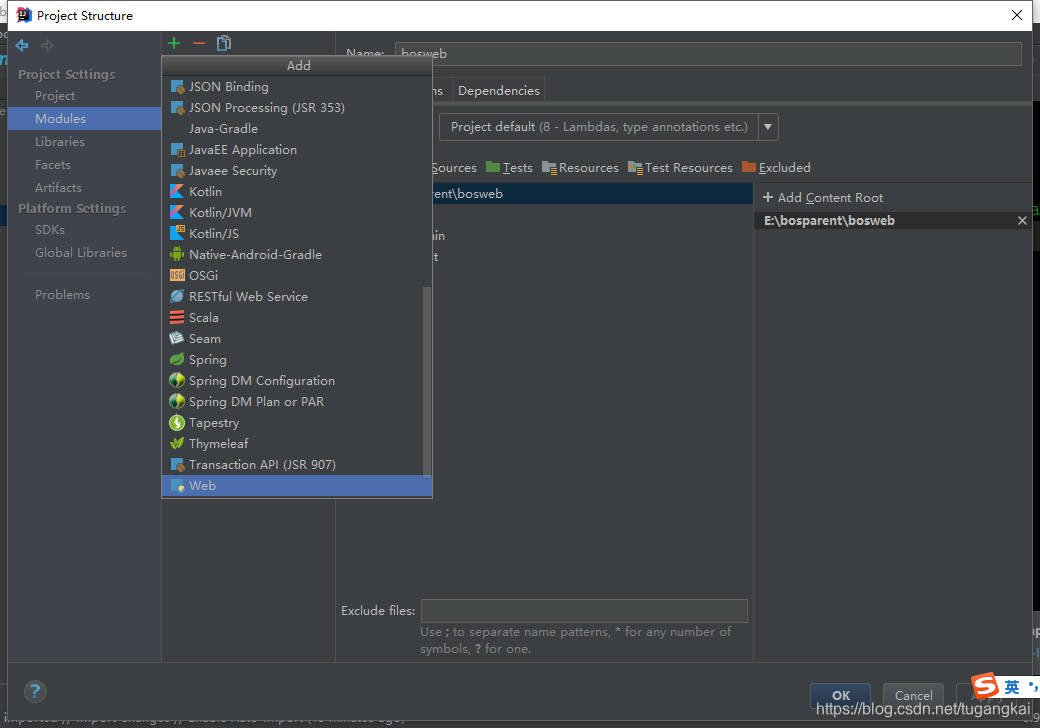Mark as Resources folder
The width and height of the screenshot is (1040, 728).
[x=580, y=168]
